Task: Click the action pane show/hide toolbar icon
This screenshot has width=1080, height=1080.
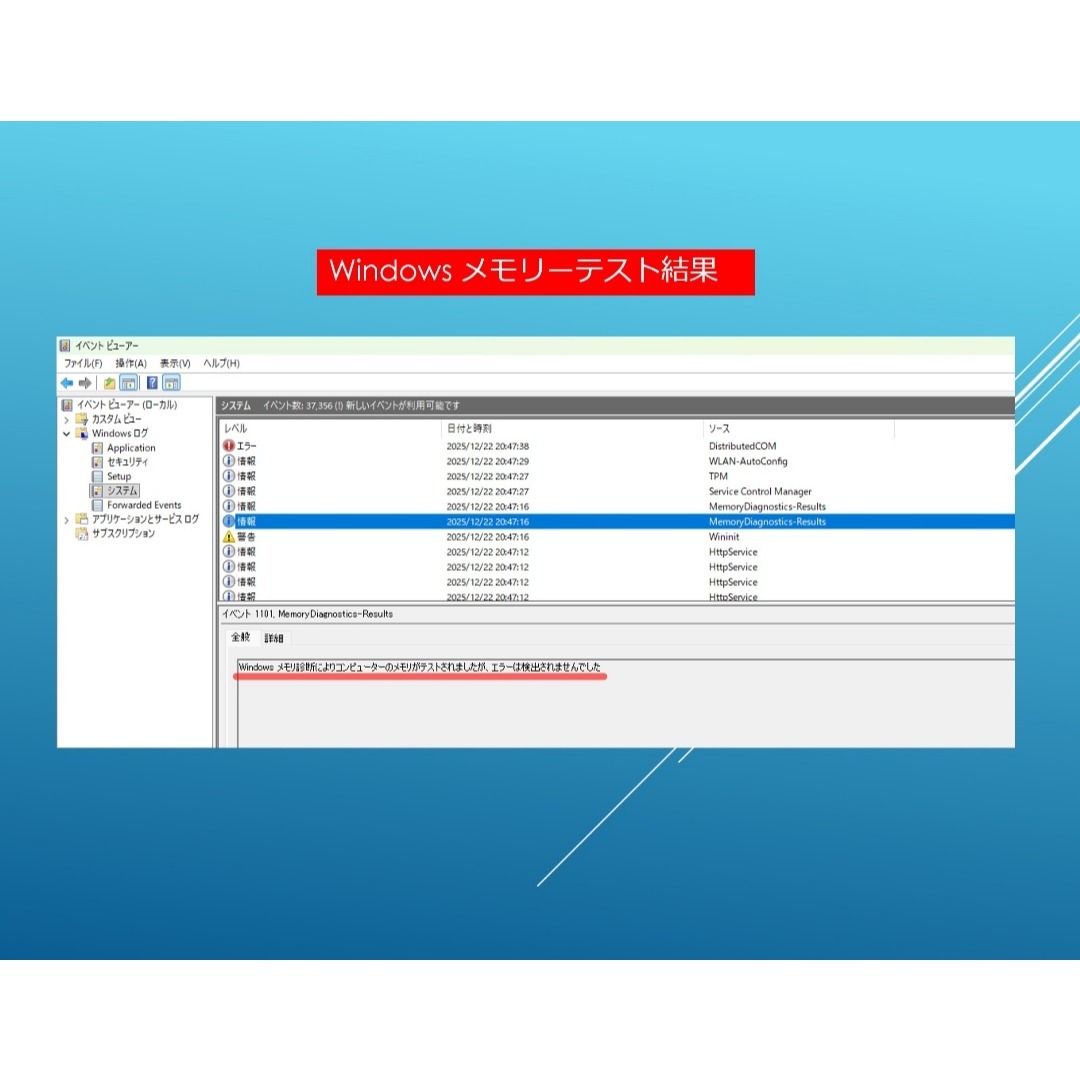Action: 171,383
